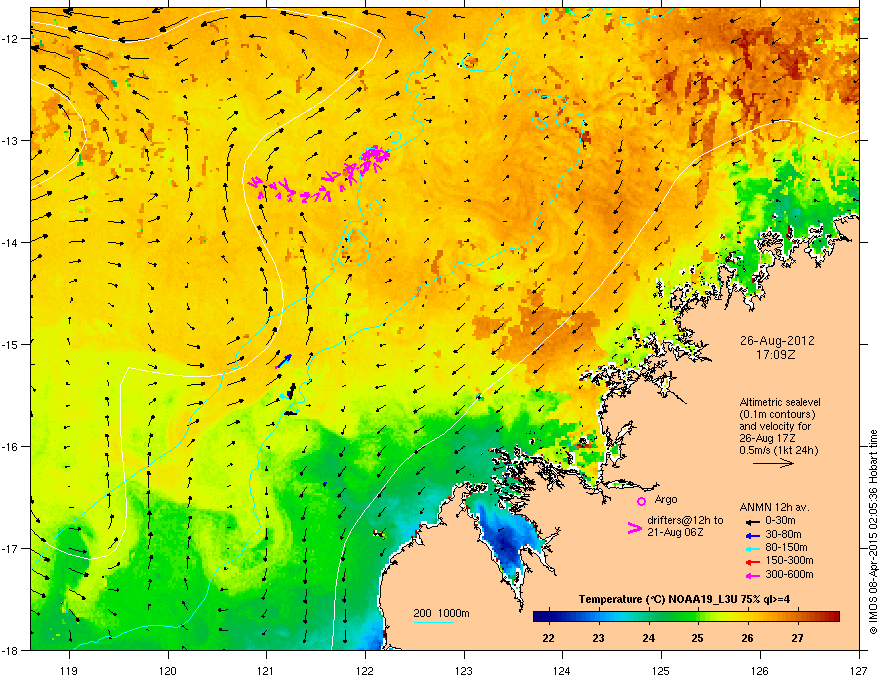
Task: Click the longitude axis label 119
Action: [69, 670]
